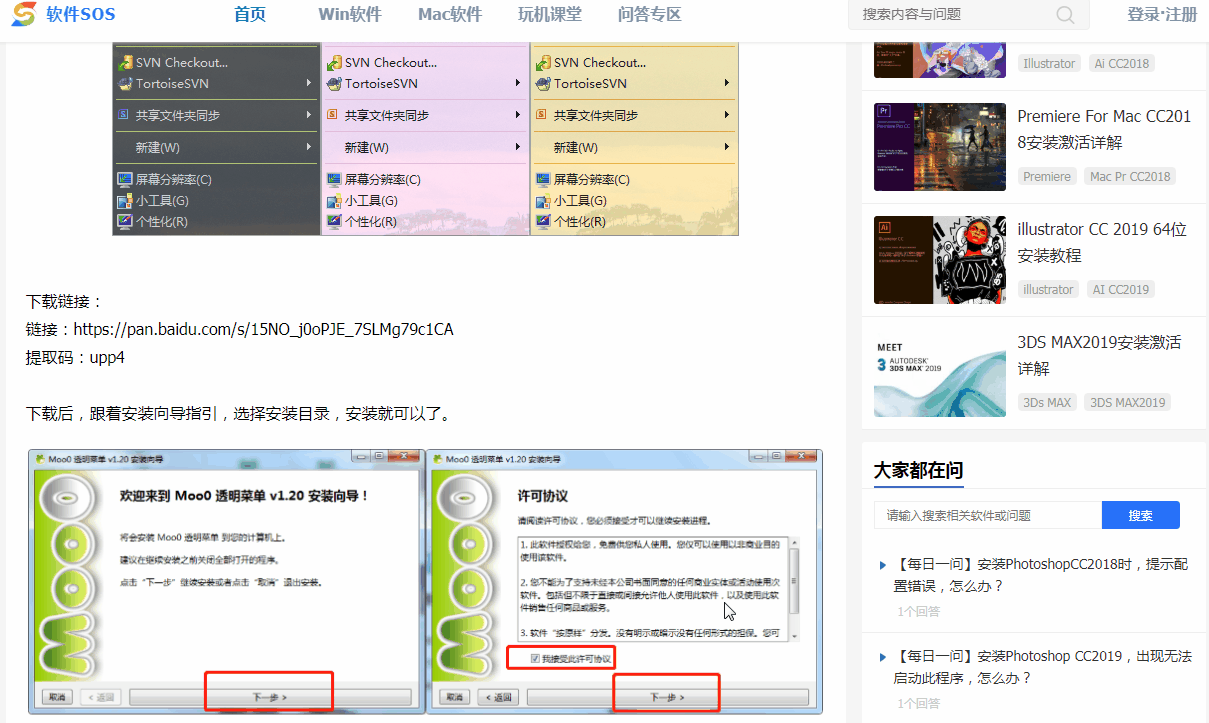Expand TortoiseSVN submenu arrow in dark menu
The height and width of the screenshot is (723, 1209).
(310, 83)
